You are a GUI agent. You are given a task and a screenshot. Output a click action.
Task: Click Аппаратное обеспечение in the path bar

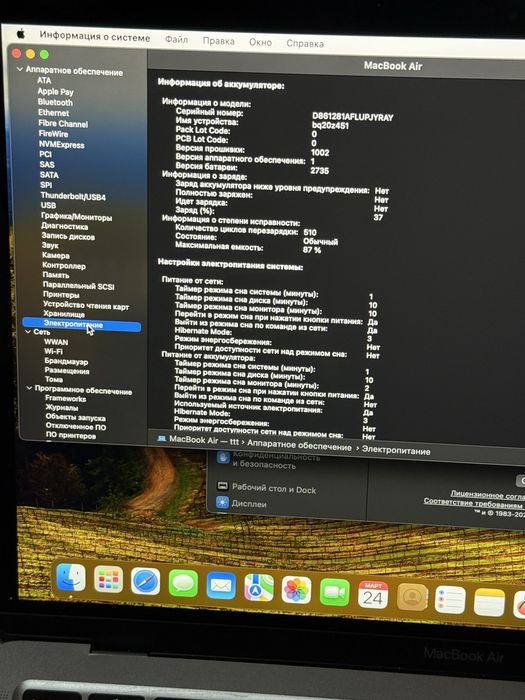(x=300, y=445)
